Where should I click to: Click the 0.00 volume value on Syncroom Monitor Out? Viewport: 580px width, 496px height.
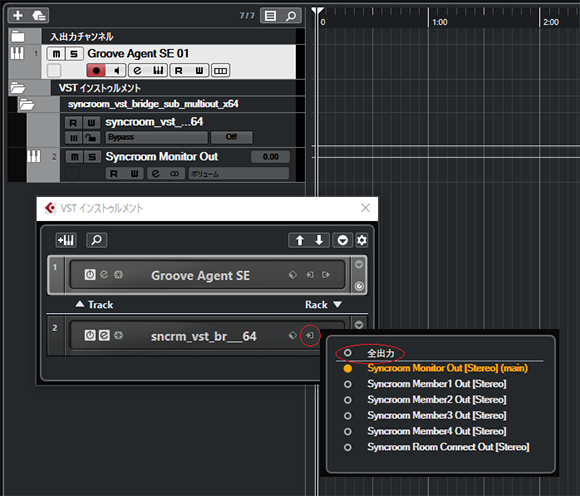point(270,157)
